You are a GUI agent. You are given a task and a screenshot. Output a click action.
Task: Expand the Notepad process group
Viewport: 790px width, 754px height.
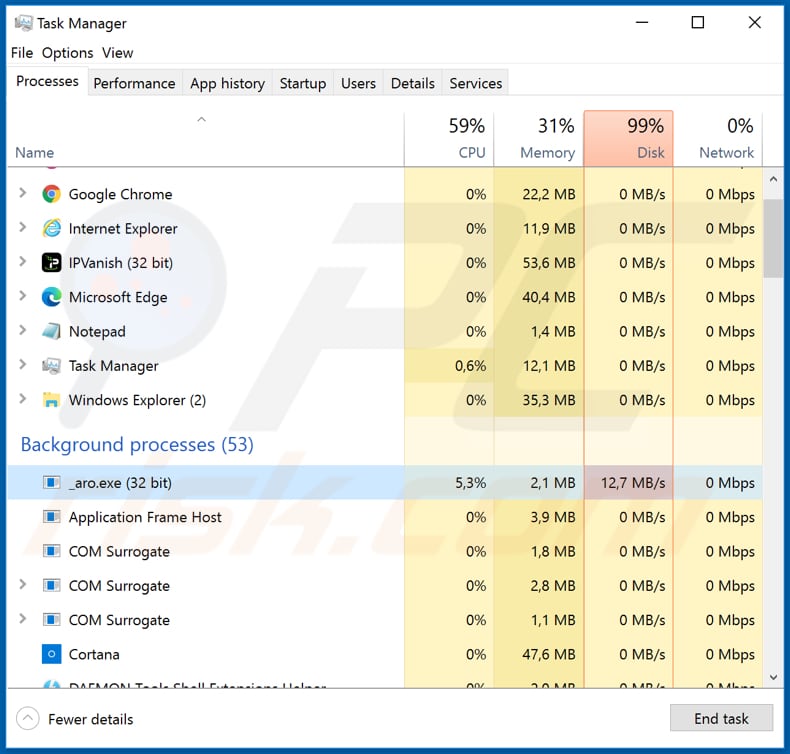pos(22,330)
